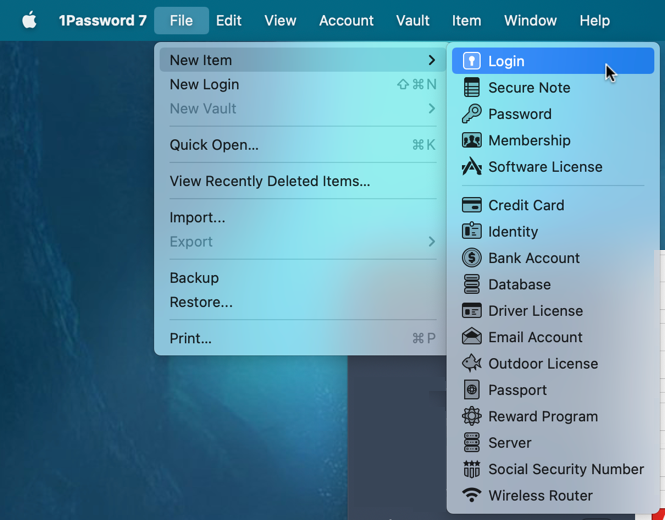Choose Driver License label text
The image size is (665, 520).
(536, 311)
